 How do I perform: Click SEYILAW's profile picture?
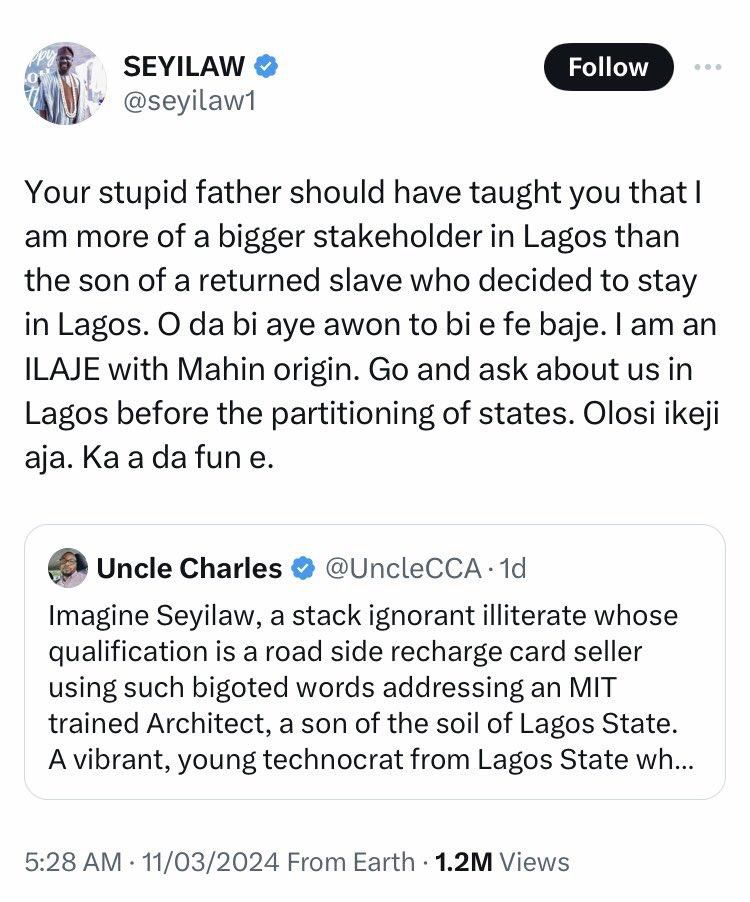tap(64, 83)
